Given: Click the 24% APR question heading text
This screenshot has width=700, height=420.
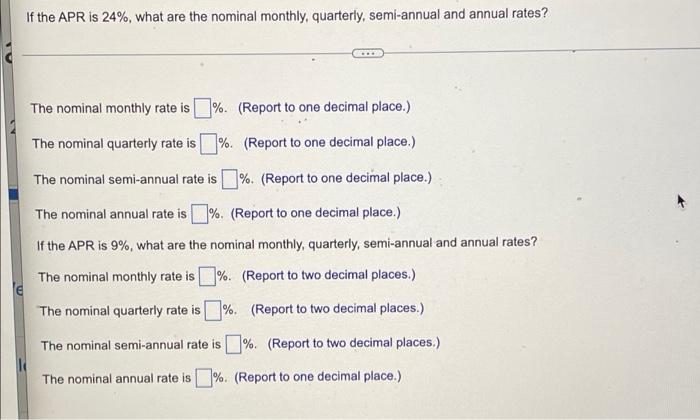Looking at the screenshot, I should [x=287, y=16].
